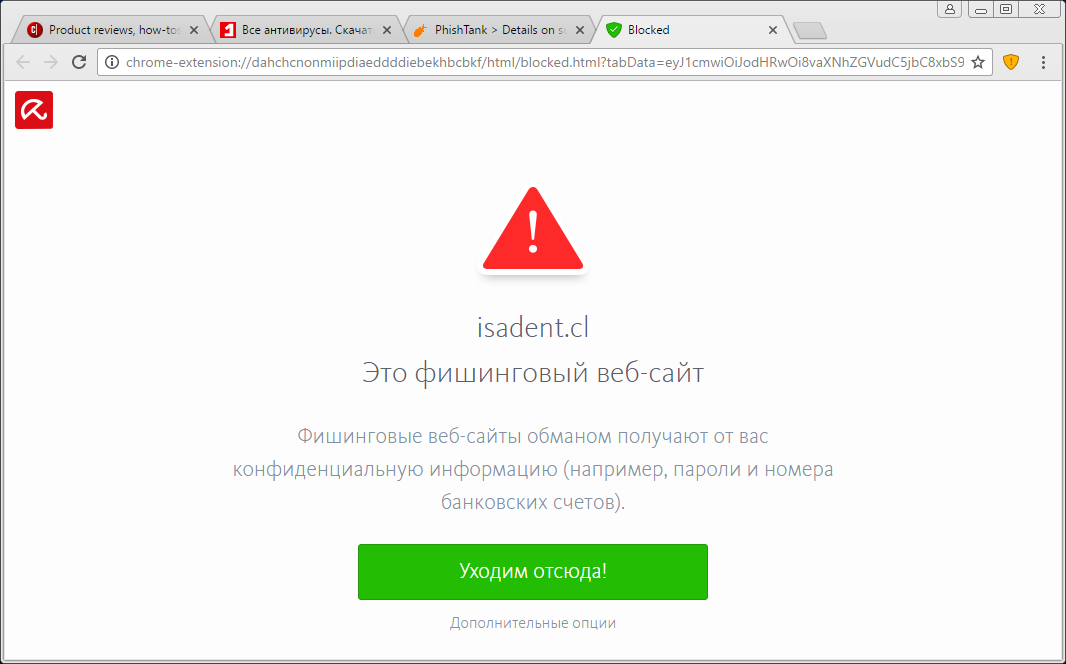Reload the page with the refresh icon
This screenshot has width=1066, height=664.
click(x=79, y=63)
